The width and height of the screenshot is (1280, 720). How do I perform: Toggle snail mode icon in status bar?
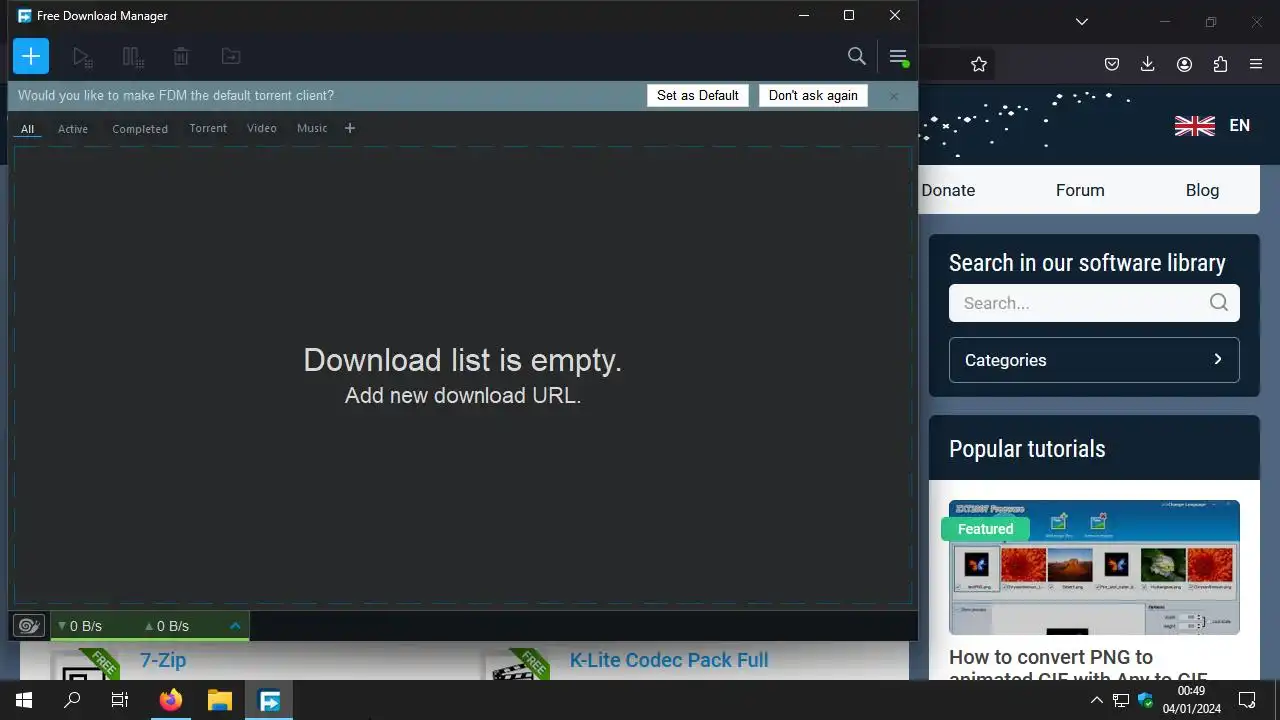pos(29,626)
